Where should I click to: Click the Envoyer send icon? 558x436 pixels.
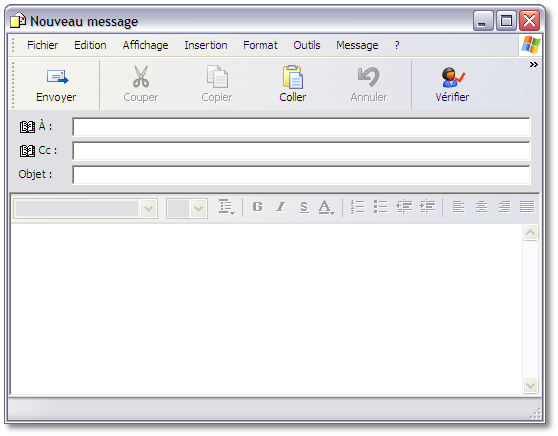(57, 77)
